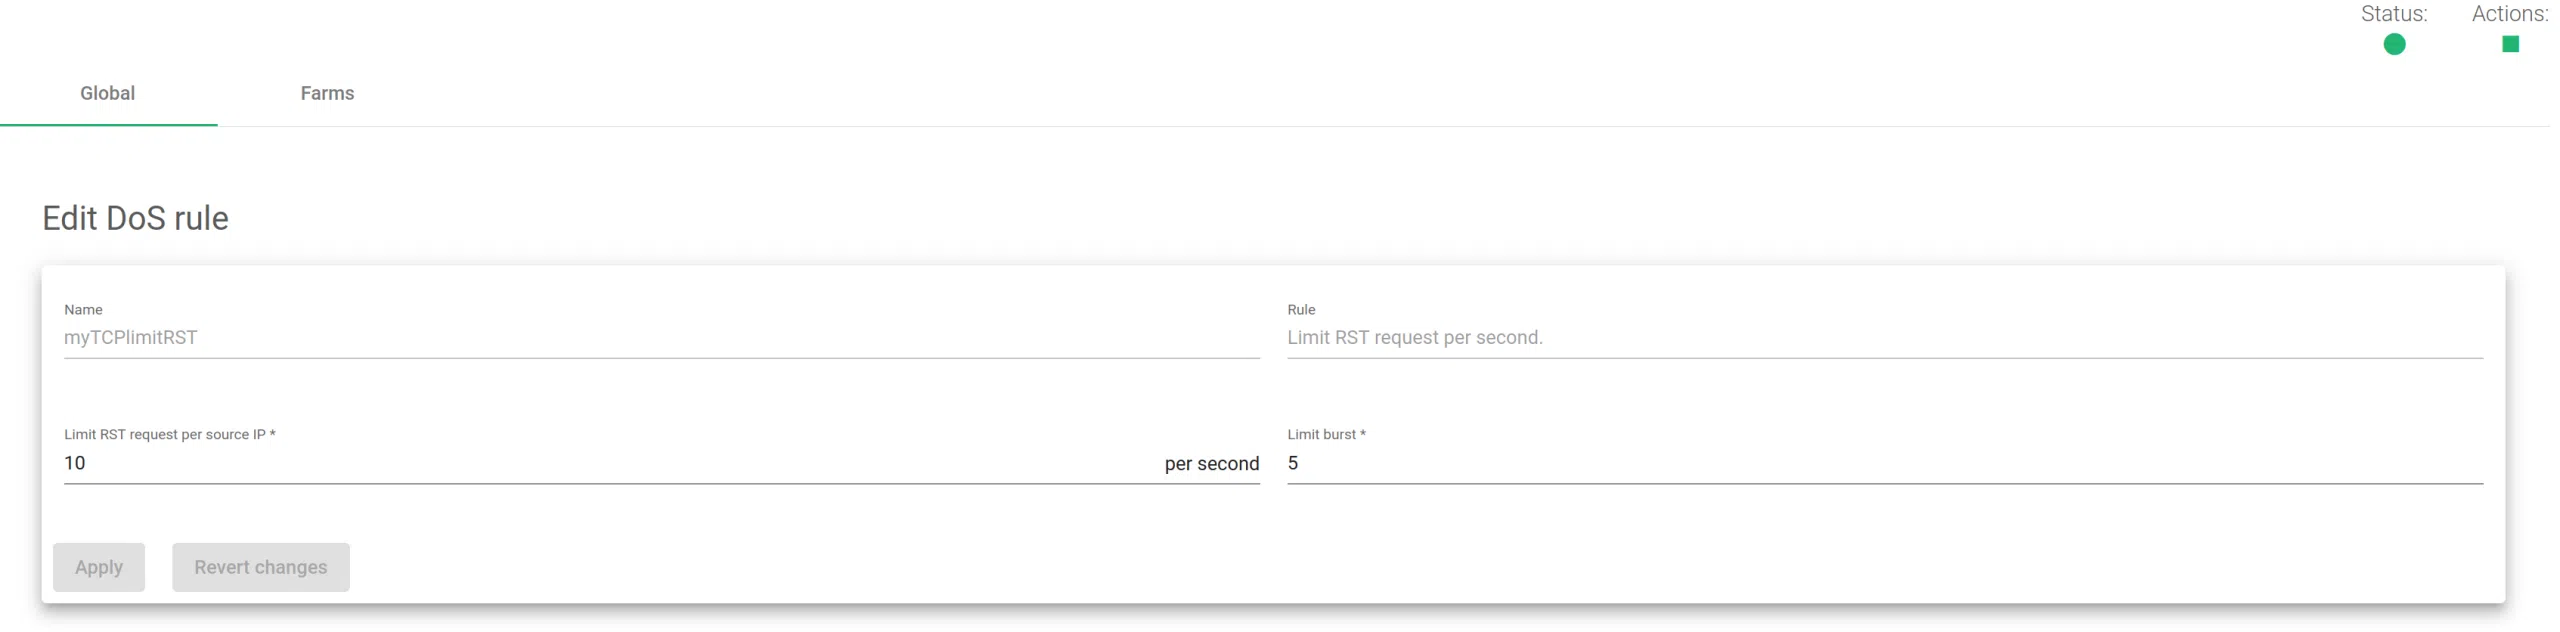Click the green underline beneath the Global tab
Image resolution: width=2560 pixels, height=632 pixels.
click(108, 125)
